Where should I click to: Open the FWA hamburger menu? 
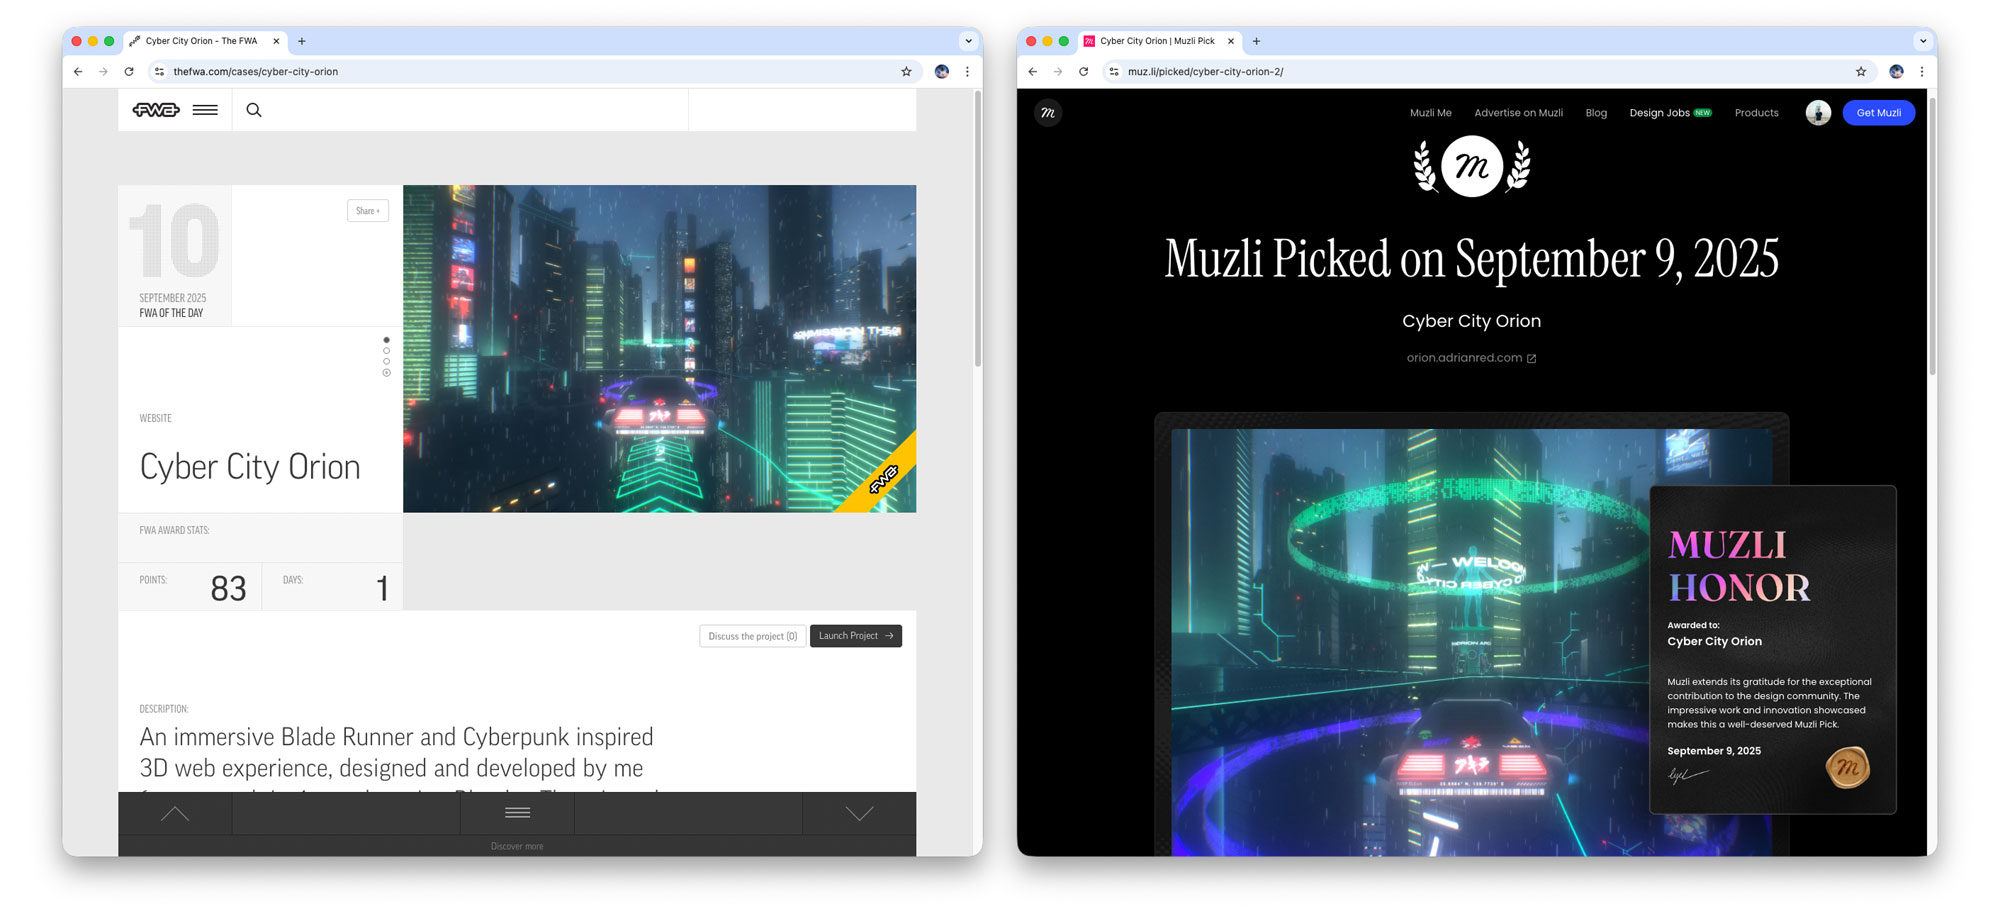(205, 110)
